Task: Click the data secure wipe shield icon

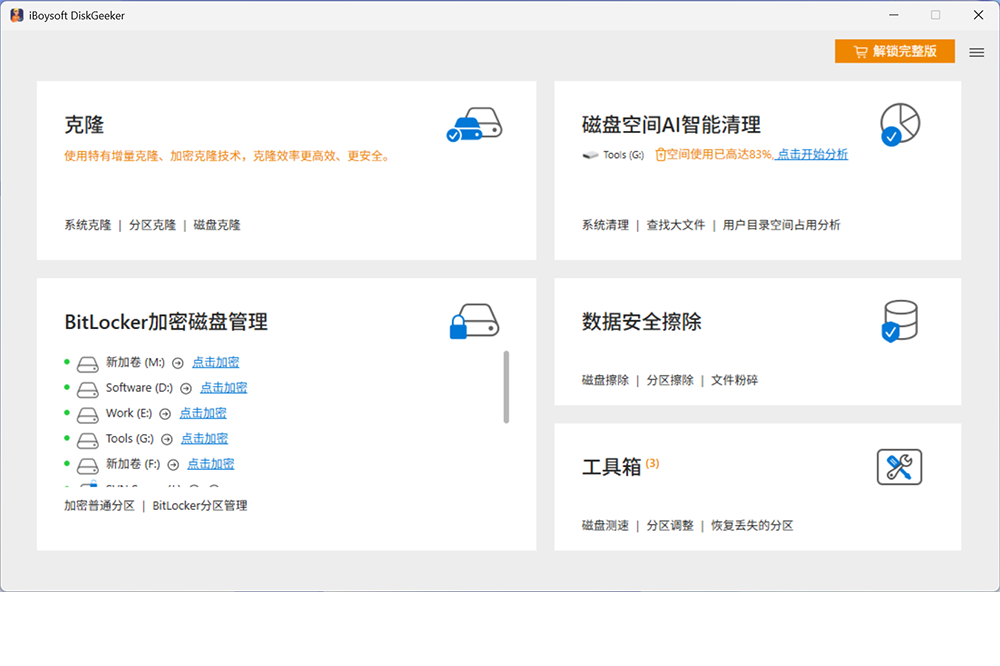Action: point(899,322)
